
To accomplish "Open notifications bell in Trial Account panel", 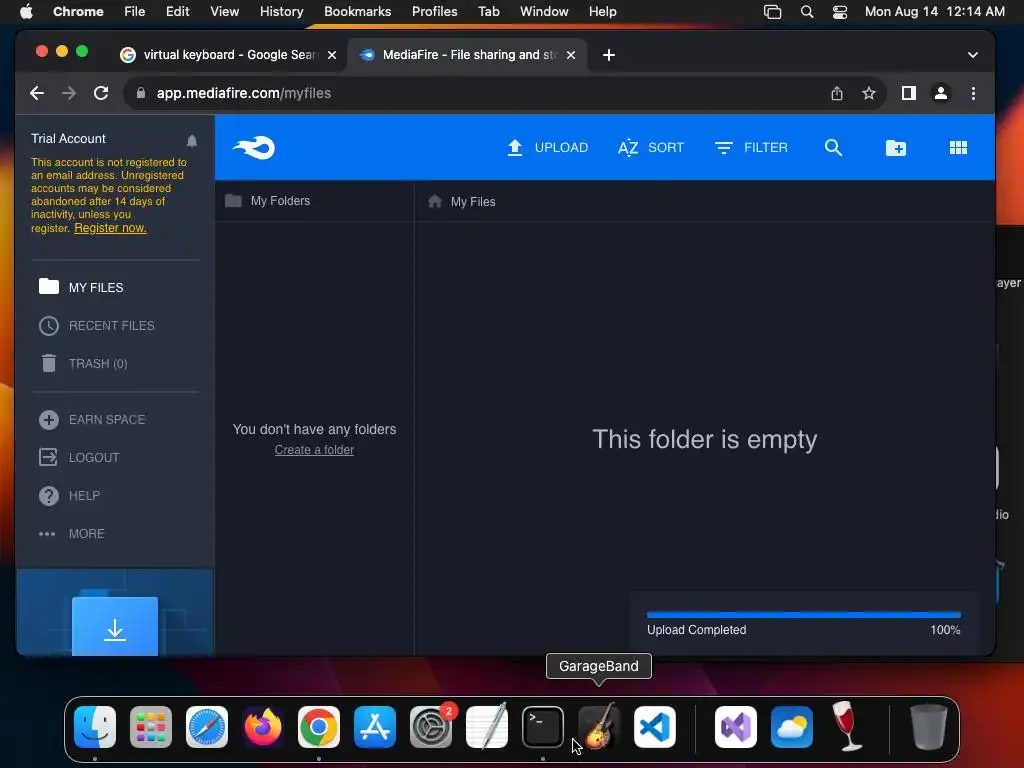I will click(x=192, y=140).
